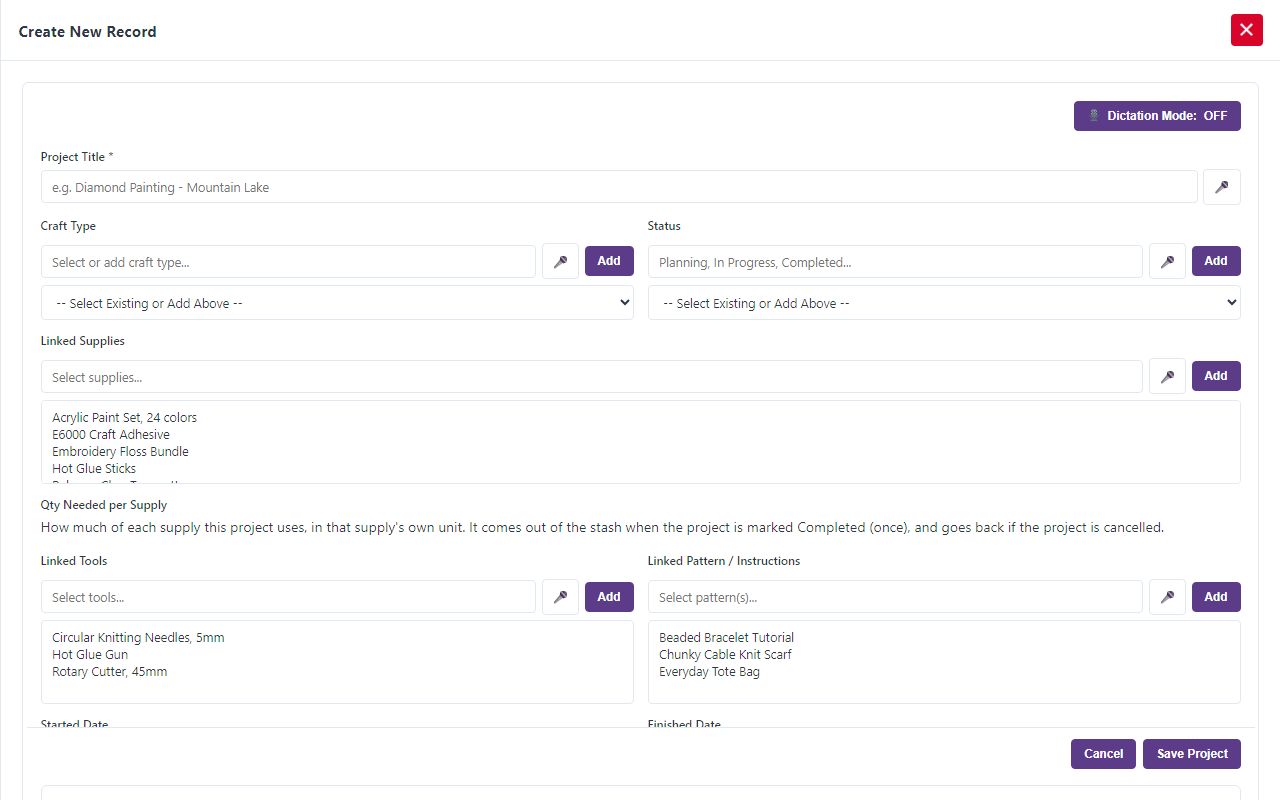Click Add next to Craft Type

[x=609, y=261]
